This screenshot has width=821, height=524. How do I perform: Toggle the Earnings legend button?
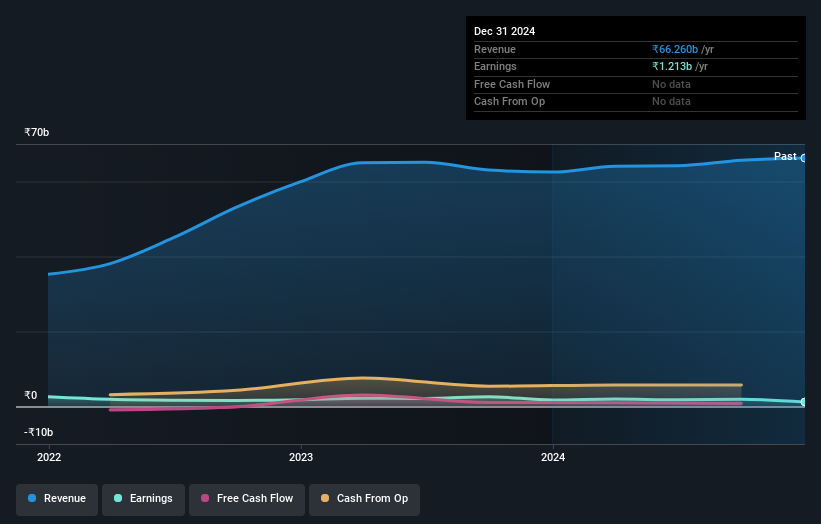pyautogui.click(x=143, y=499)
